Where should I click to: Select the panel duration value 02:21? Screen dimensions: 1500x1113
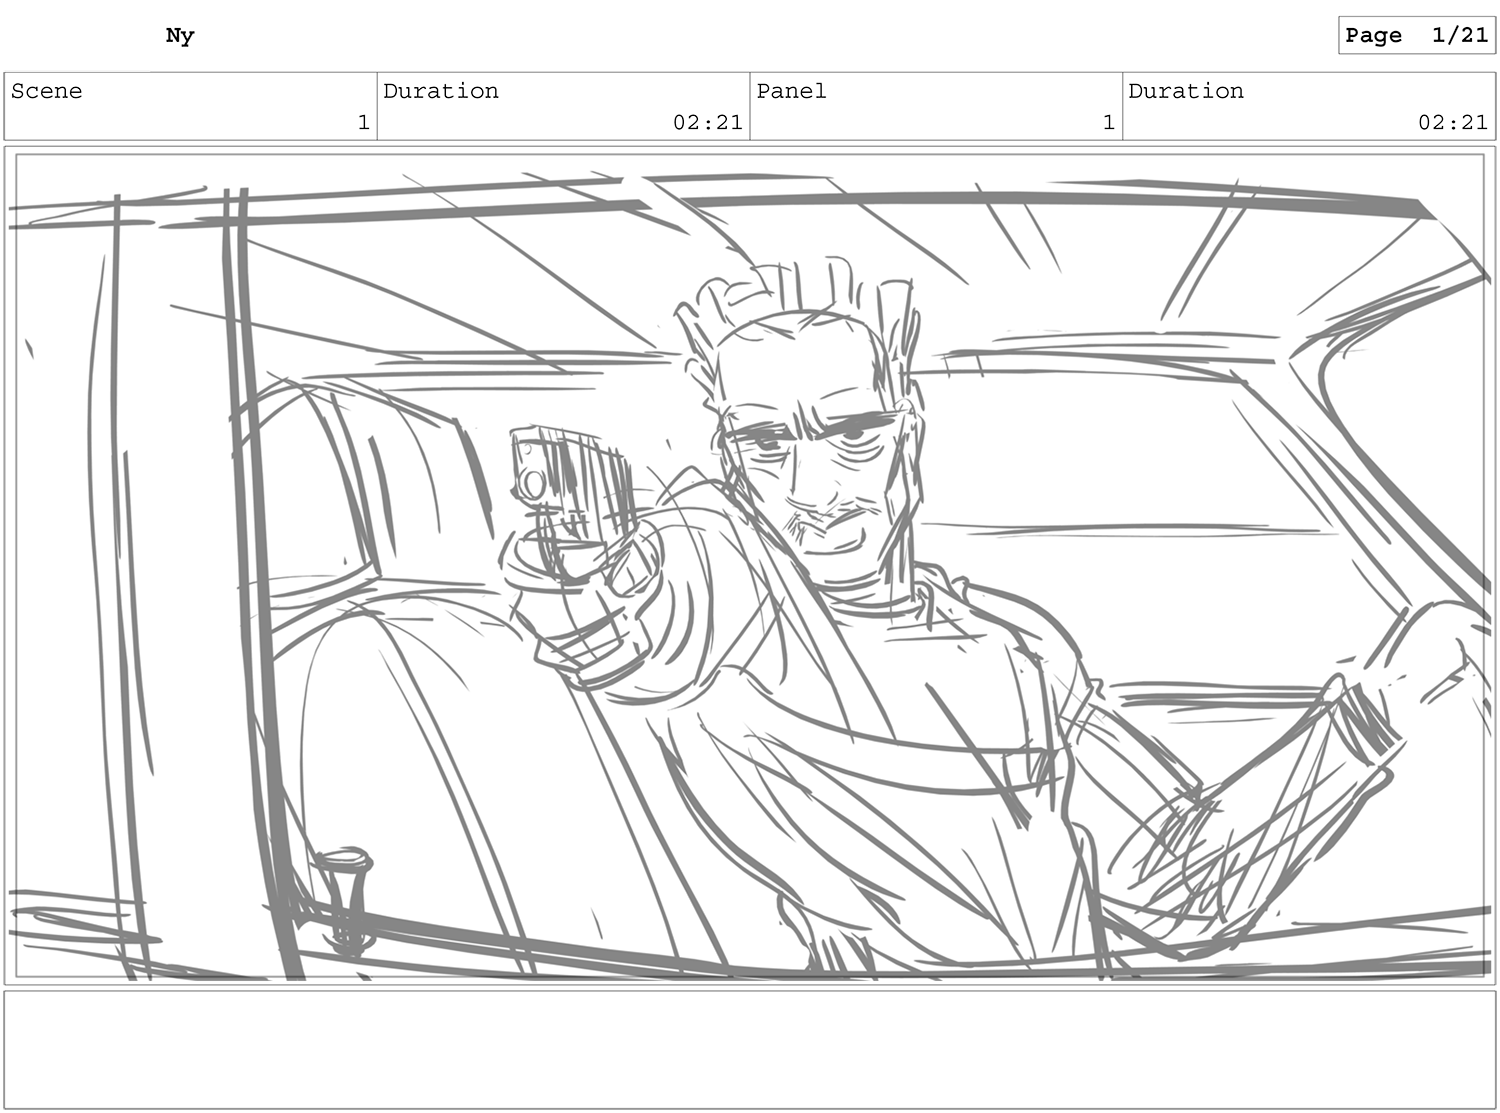[1452, 122]
